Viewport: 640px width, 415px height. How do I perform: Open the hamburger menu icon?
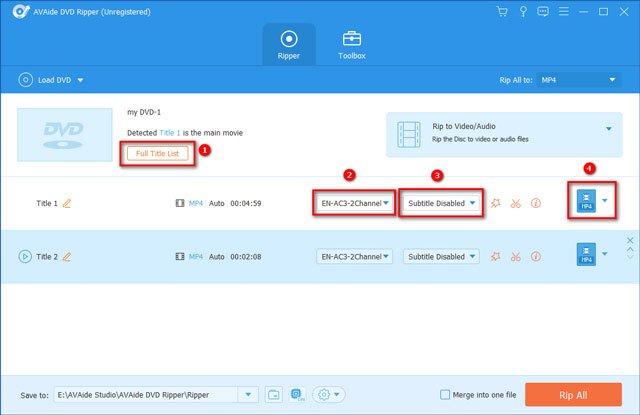(564, 11)
